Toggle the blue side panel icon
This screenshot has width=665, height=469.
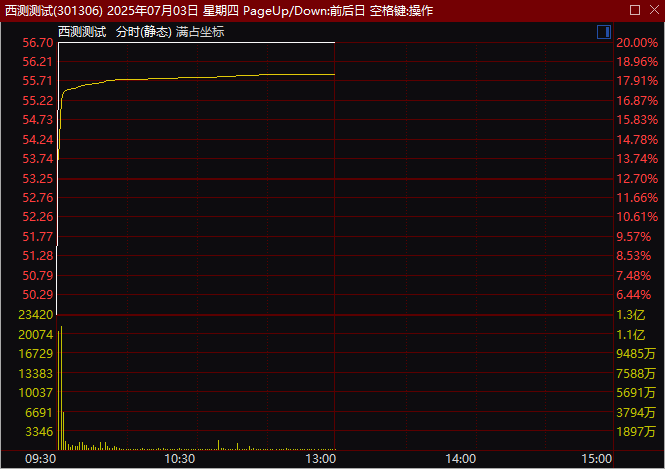(604, 32)
